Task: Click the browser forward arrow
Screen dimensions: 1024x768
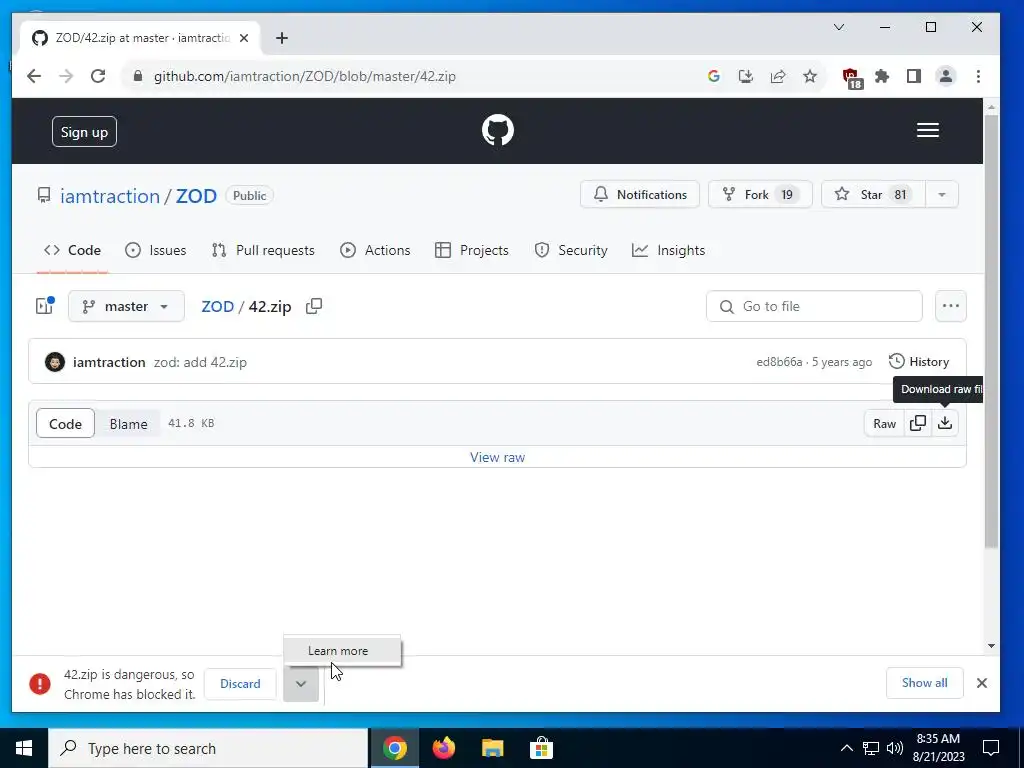Action: [x=66, y=76]
